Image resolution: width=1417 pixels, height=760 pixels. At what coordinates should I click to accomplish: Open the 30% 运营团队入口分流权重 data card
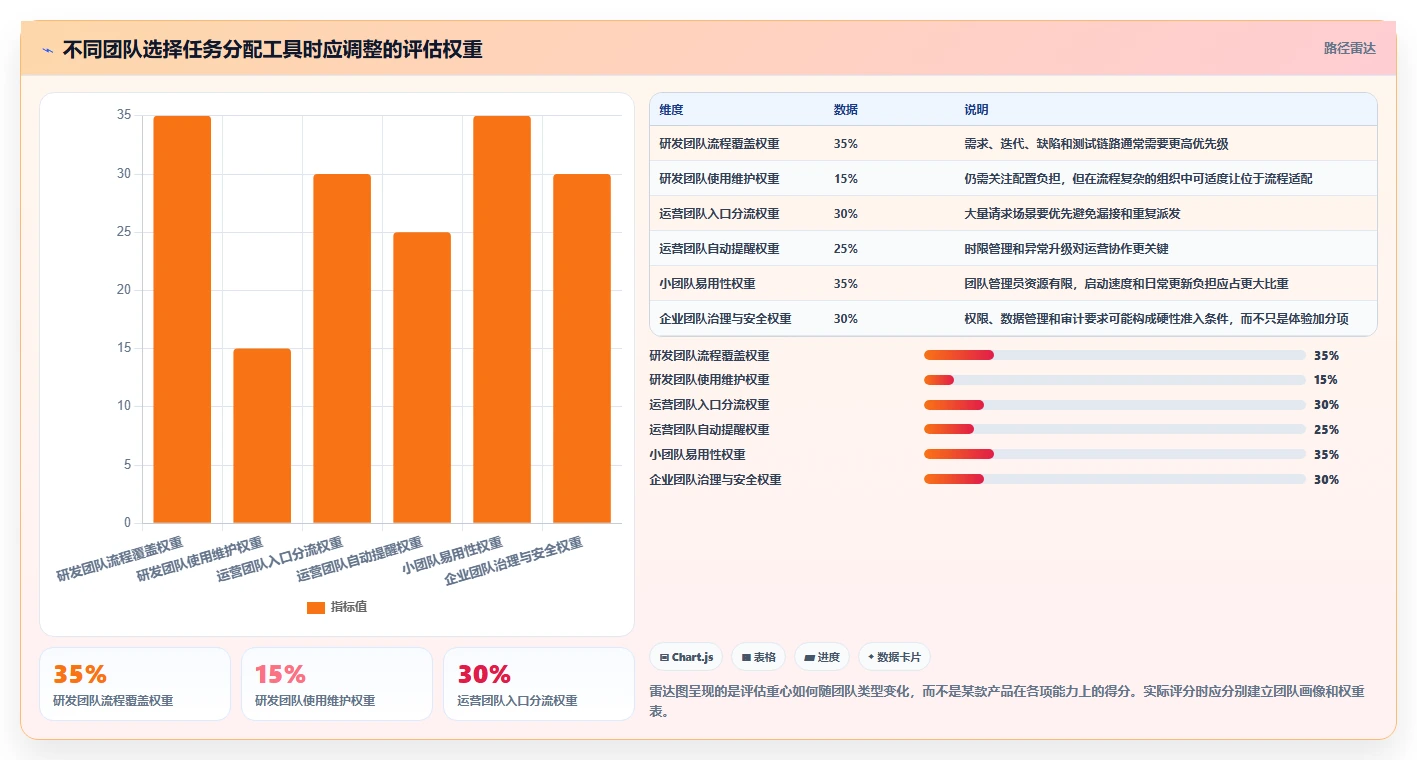coord(539,684)
